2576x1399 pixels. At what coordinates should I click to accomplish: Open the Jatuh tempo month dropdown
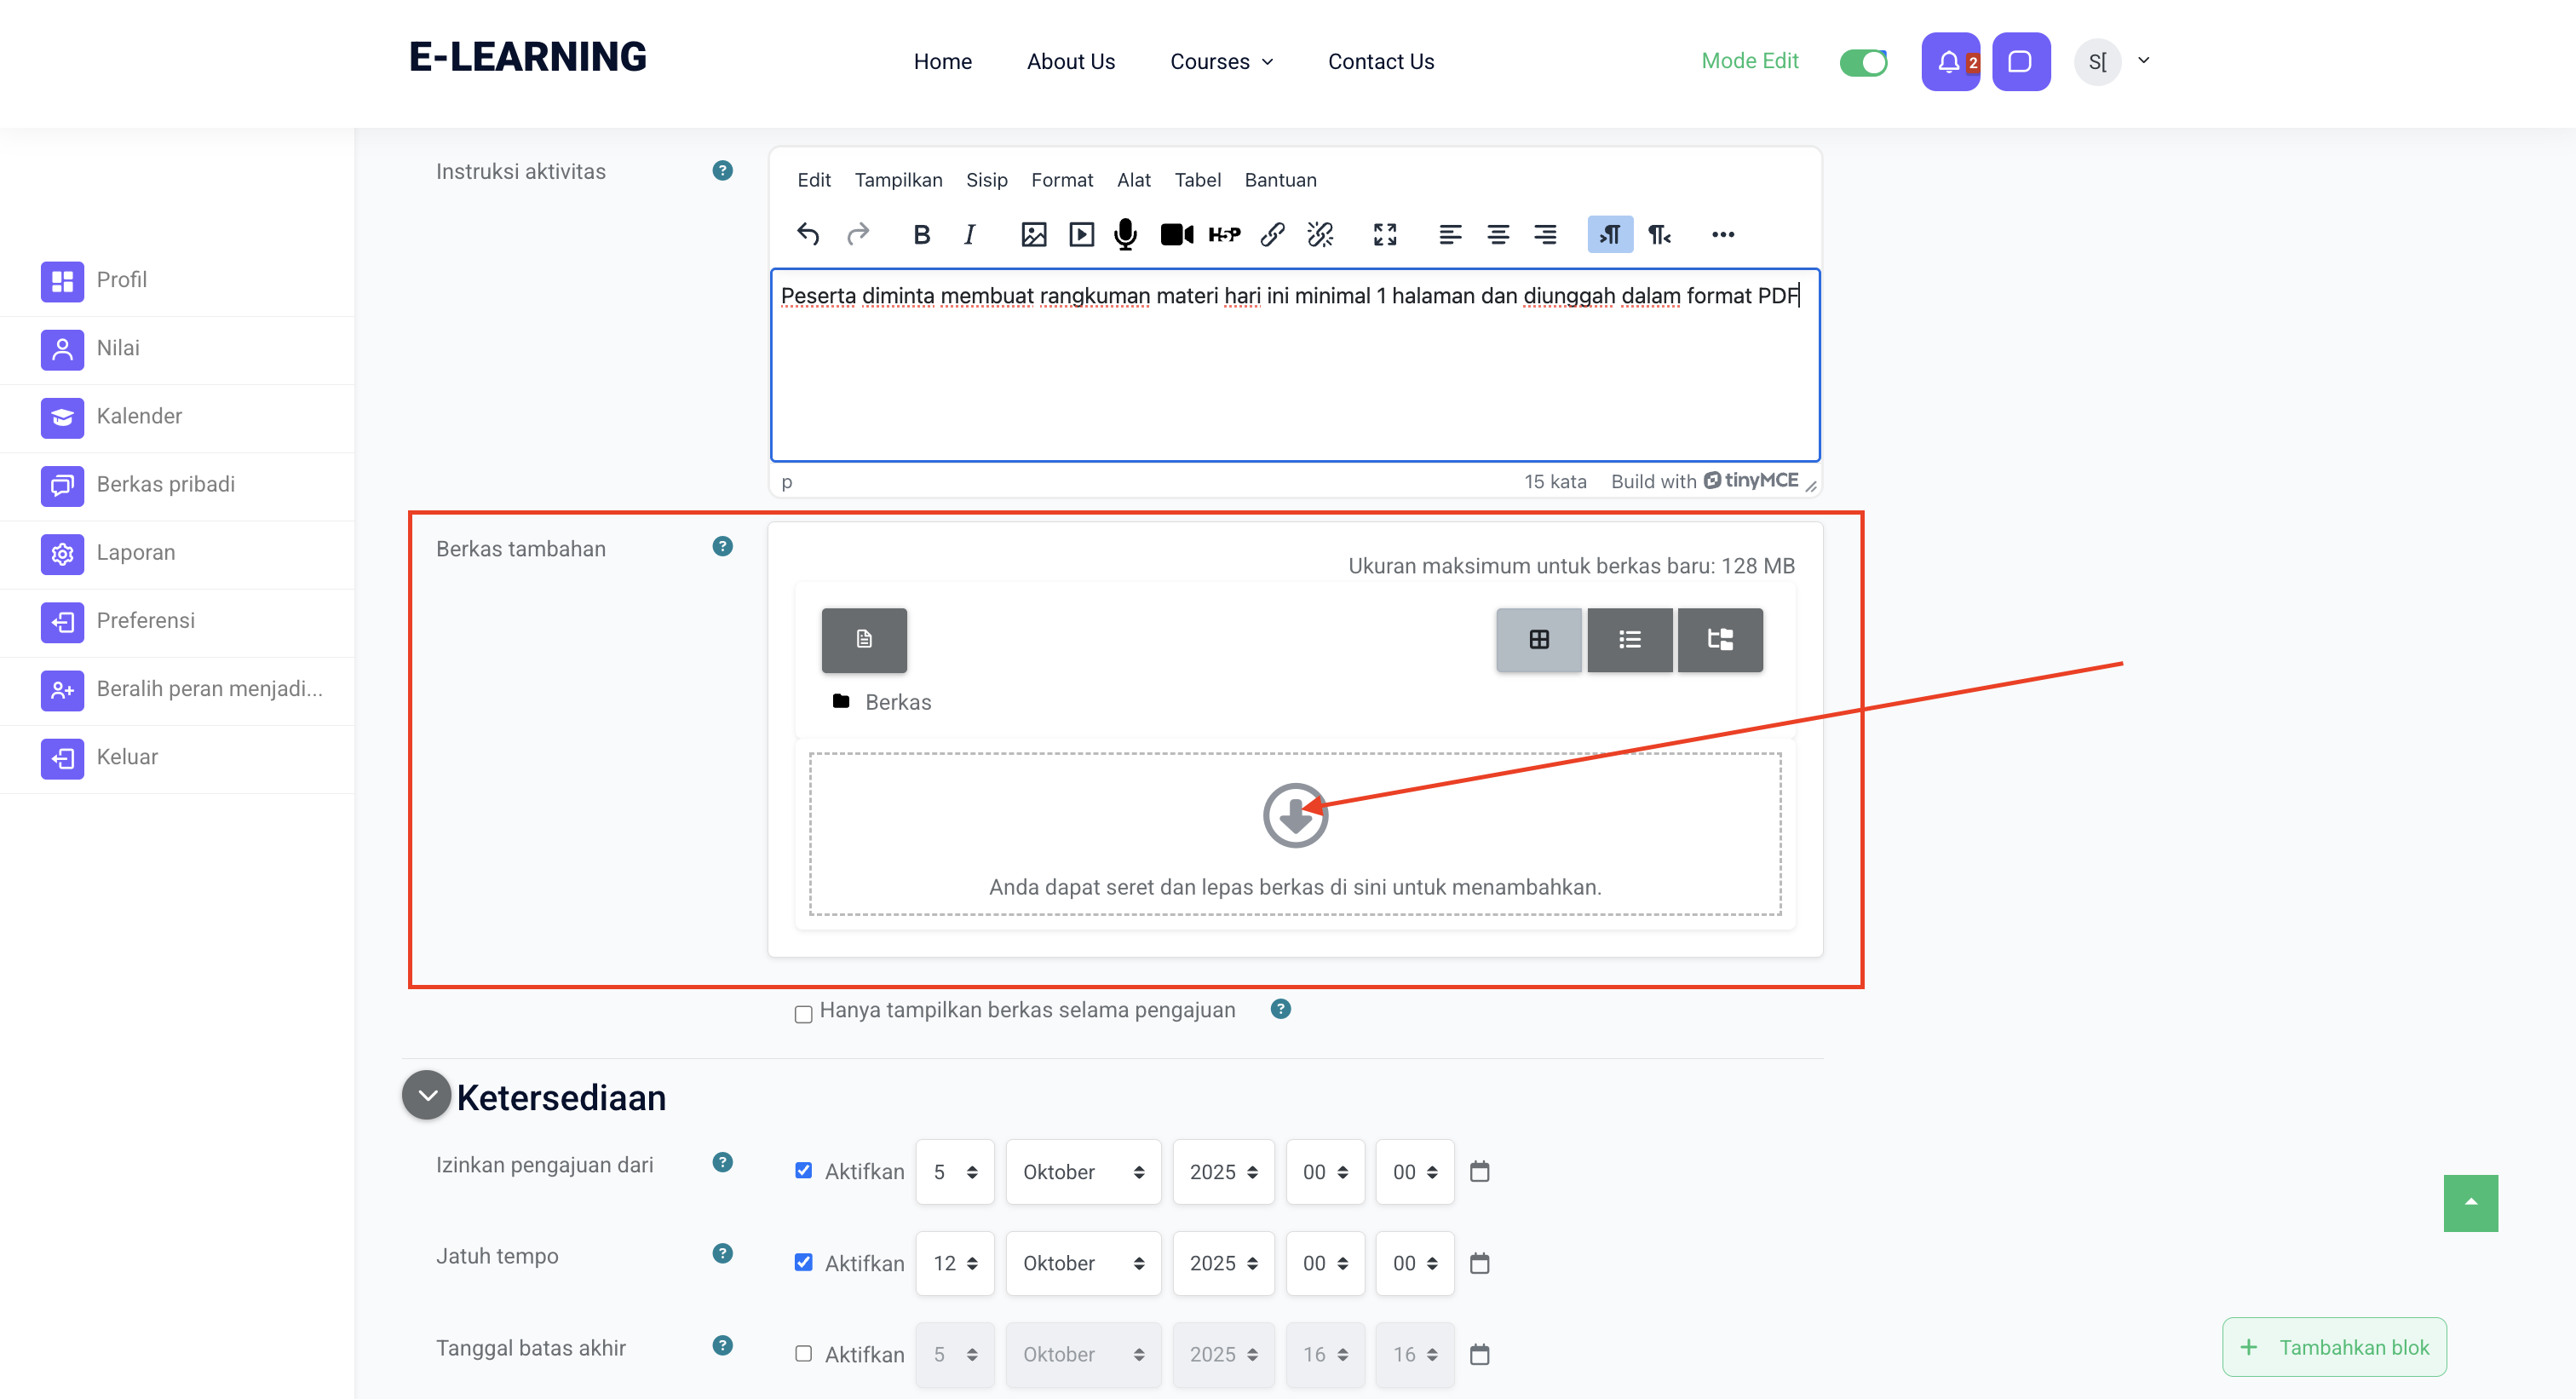click(1082, 1263)
